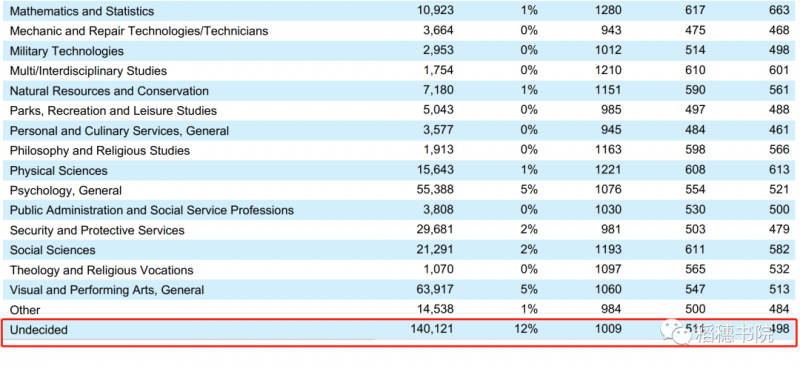Click the 1,754 count for Multi/Interdisciplinary Studies
Image resolution: width=800 pixels, height=369 pixels.
pos(438,70)
